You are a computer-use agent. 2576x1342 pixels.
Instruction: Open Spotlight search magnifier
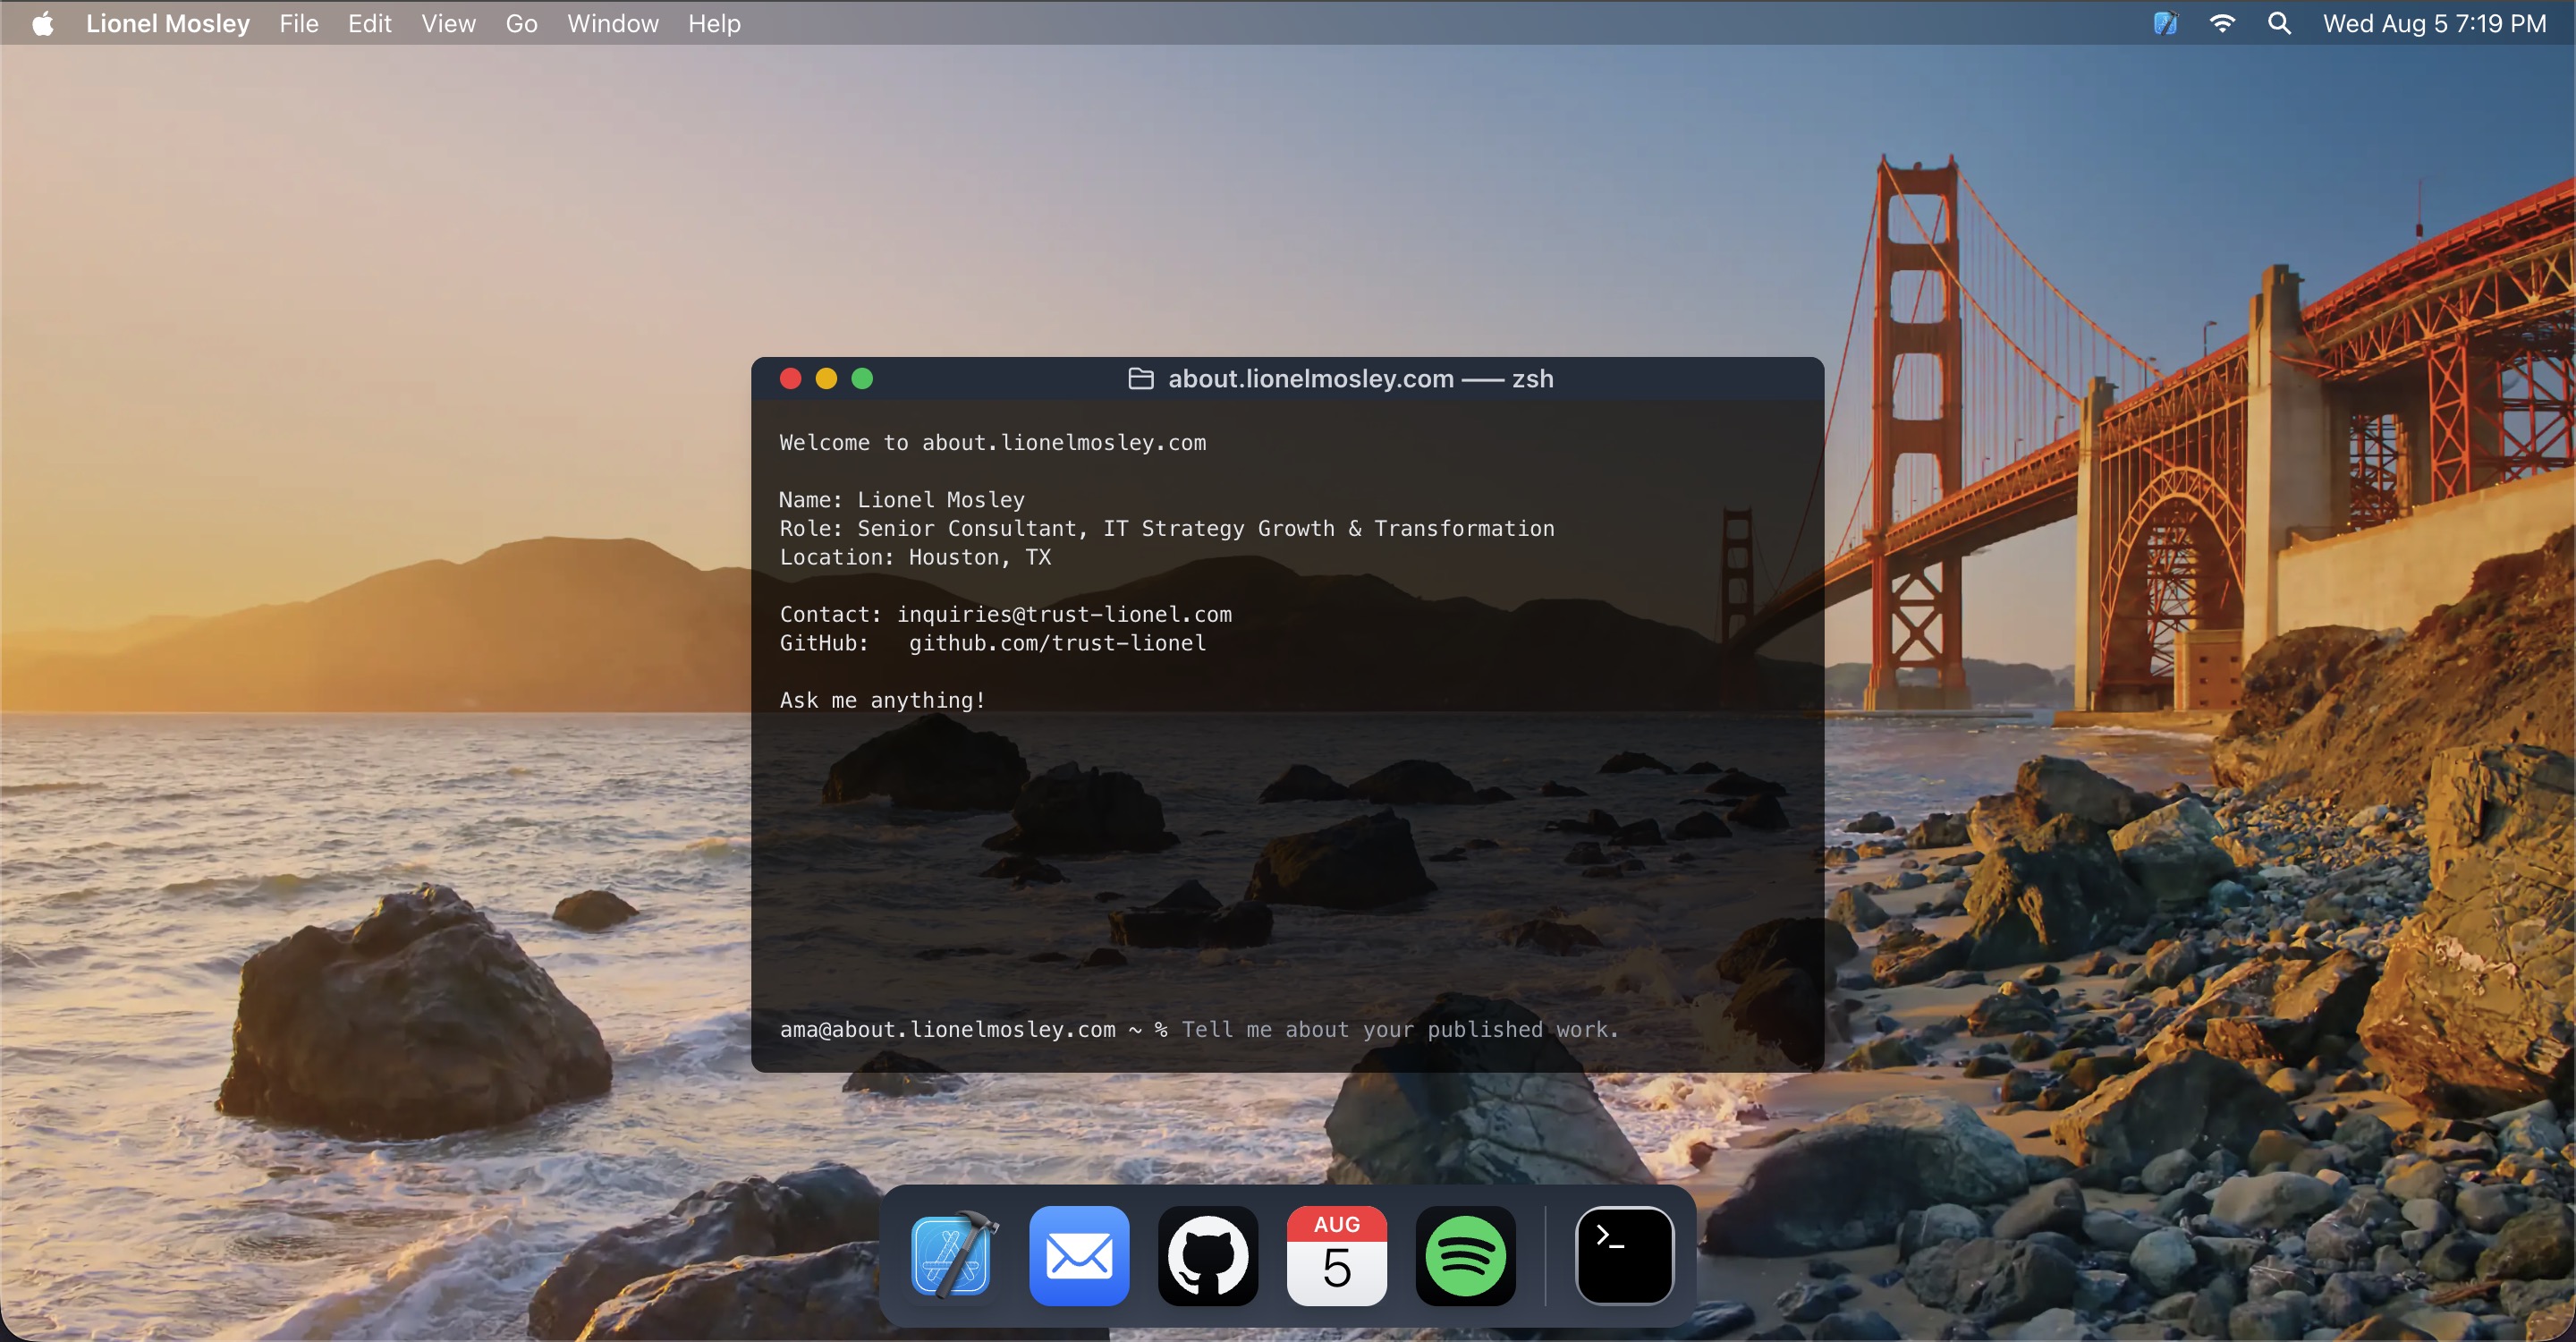tap(2279, 23)
